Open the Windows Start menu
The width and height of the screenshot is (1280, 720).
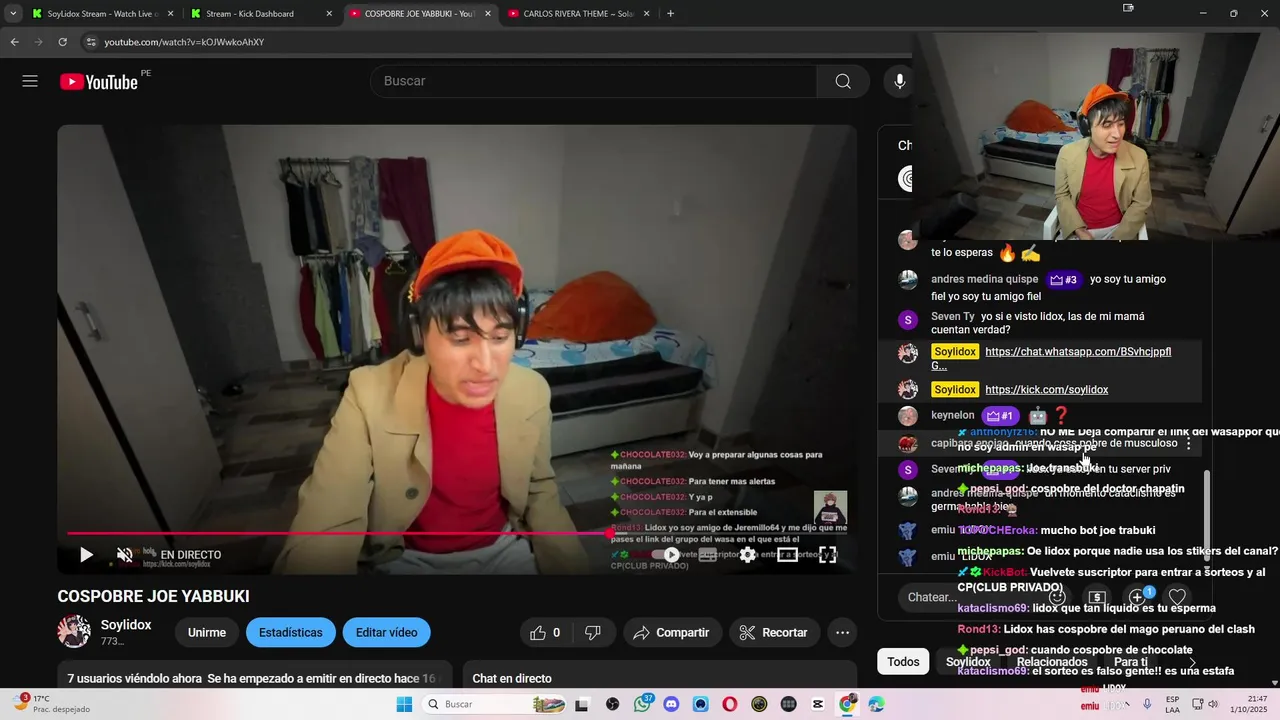[404, 704]
